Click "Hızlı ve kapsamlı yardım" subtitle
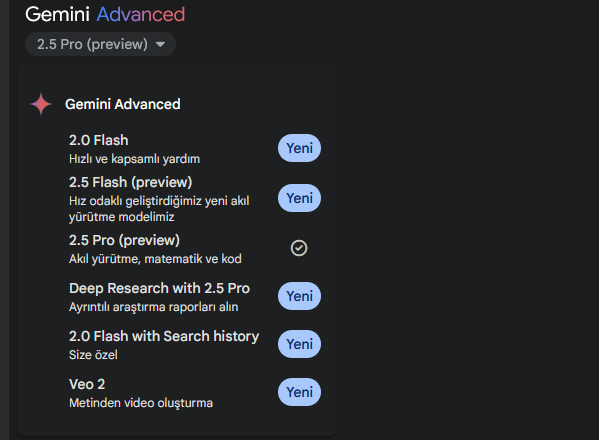This screenshot has width=599, height=440. click(134, 159)
